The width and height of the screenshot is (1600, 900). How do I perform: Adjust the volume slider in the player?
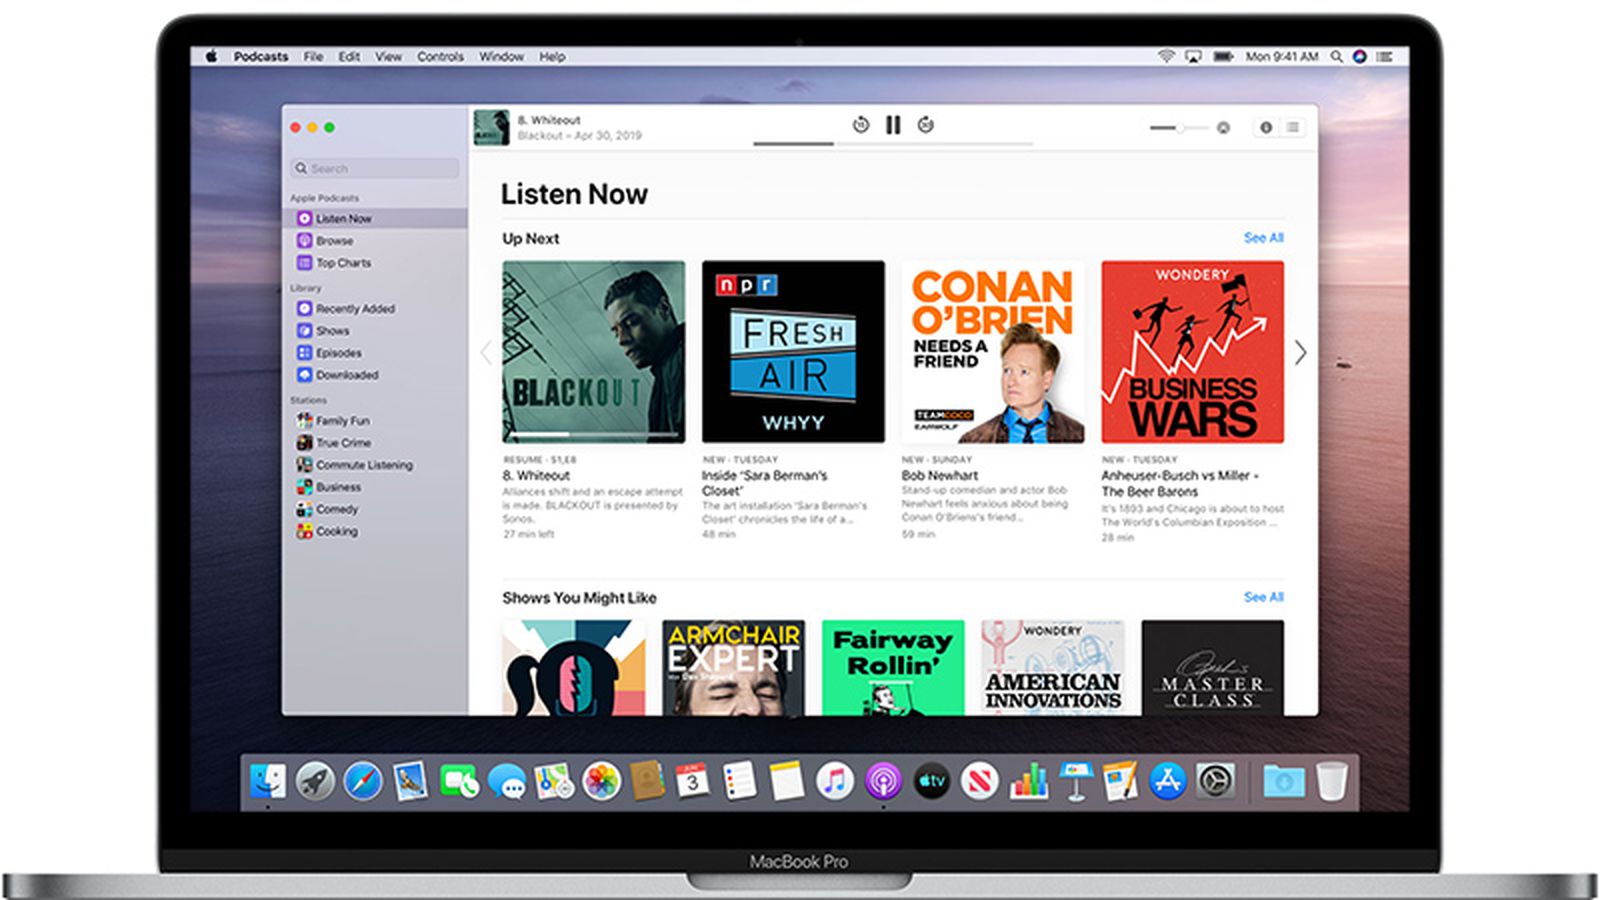(1179, 128)
